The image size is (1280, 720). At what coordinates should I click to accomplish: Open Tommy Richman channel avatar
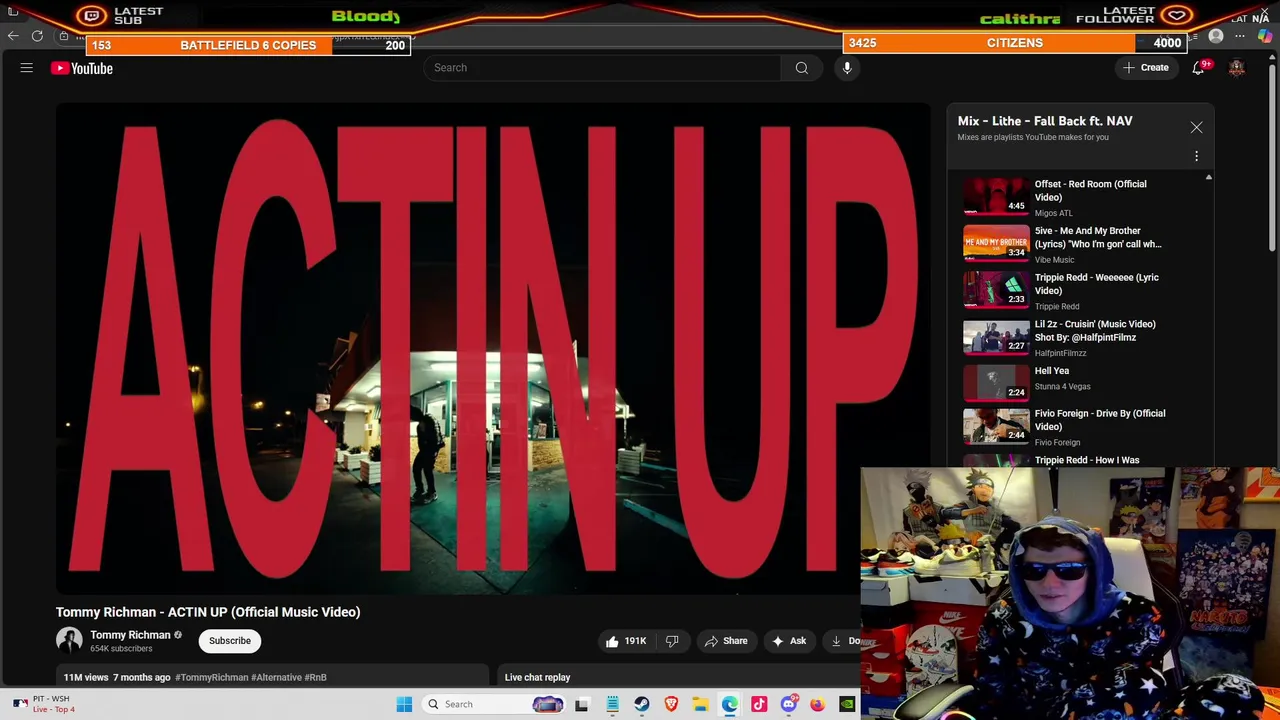(69, 640)
